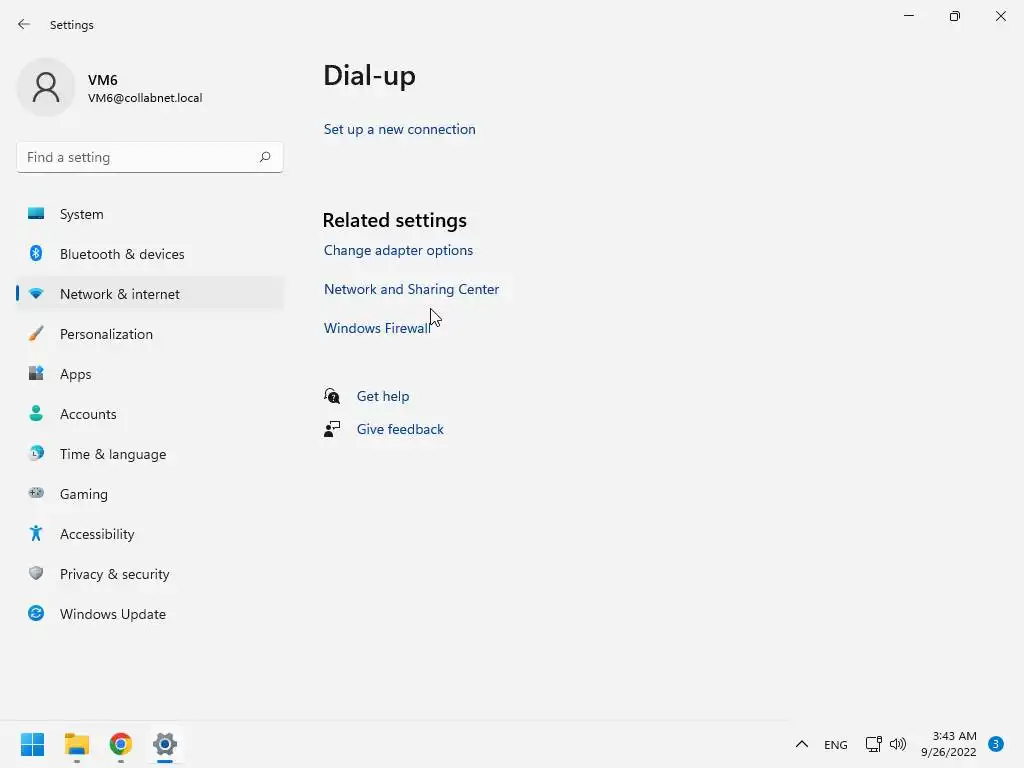Image resolution: width=1024 pixels, height=768 pixels.
Task: Click Set up a new connection
Action: pyautogui.click(x=400, y=129)
